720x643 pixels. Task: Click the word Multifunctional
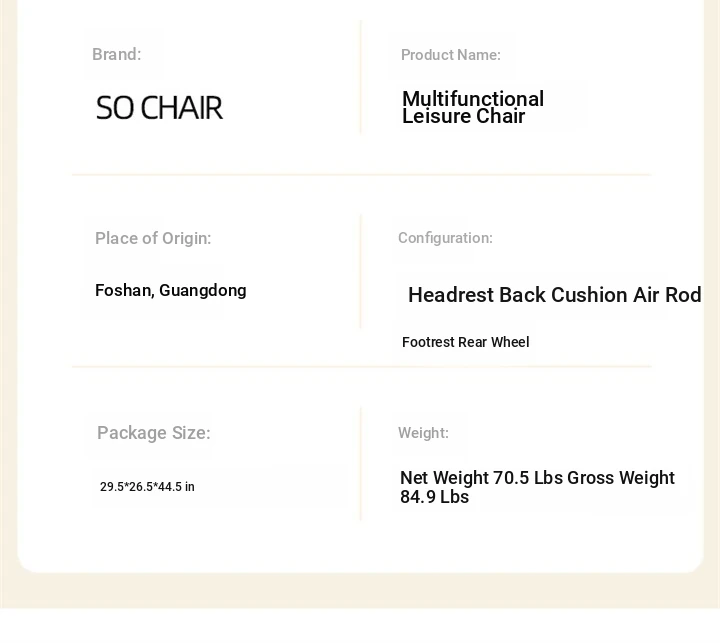point(472,99)
